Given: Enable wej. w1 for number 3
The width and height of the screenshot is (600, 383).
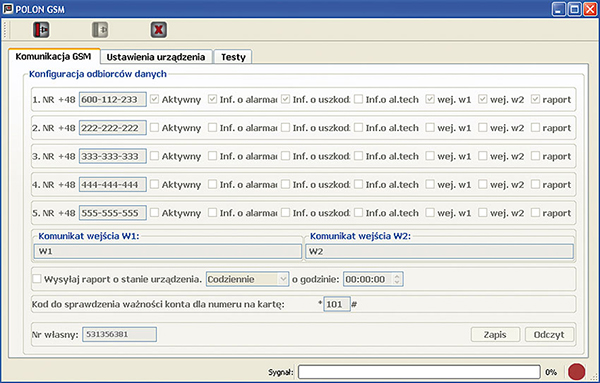Looking at the screenshot, I should tap(430, 156).
